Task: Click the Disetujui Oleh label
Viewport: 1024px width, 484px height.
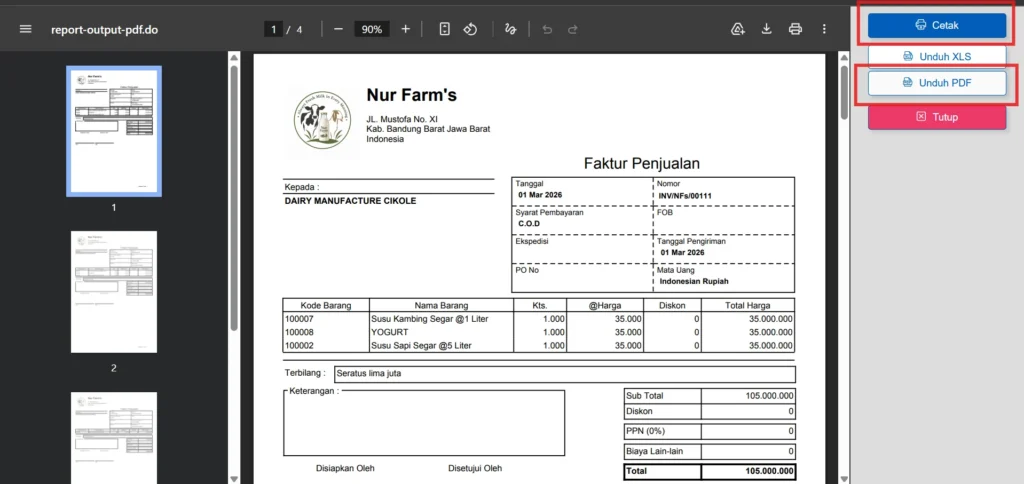Action: [475, 468]
